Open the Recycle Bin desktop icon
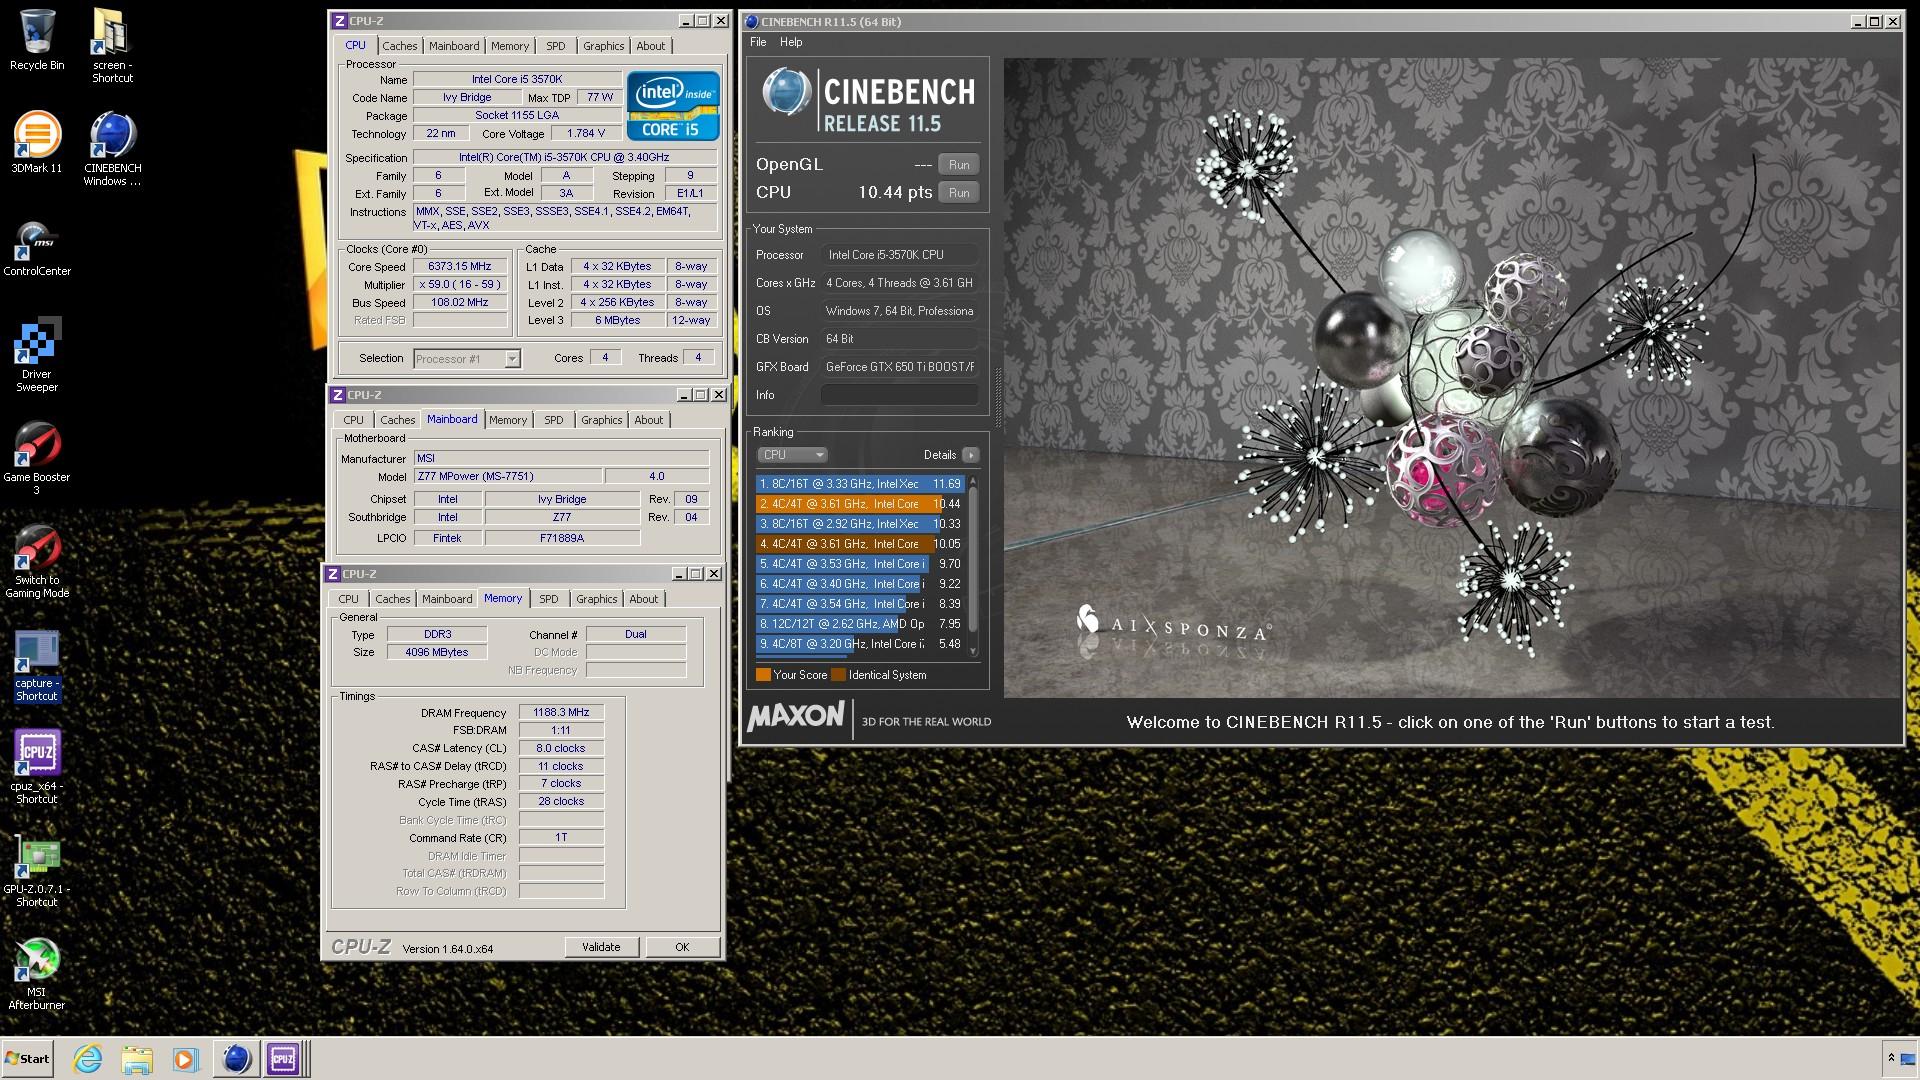This screenshot has height=1080, width=1920. (37, 40)
